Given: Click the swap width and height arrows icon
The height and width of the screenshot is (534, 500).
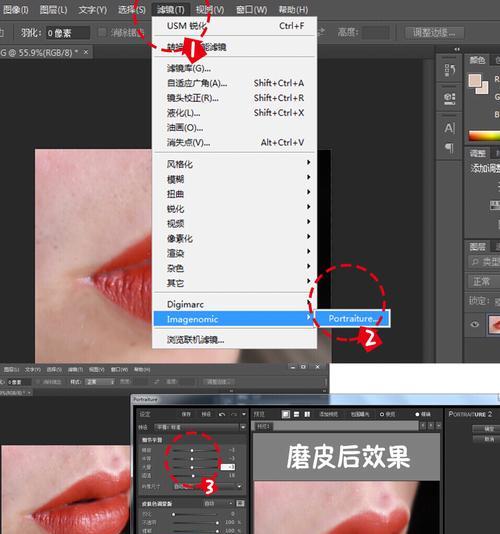Looking at the screenshot, I should click(320, 32).
